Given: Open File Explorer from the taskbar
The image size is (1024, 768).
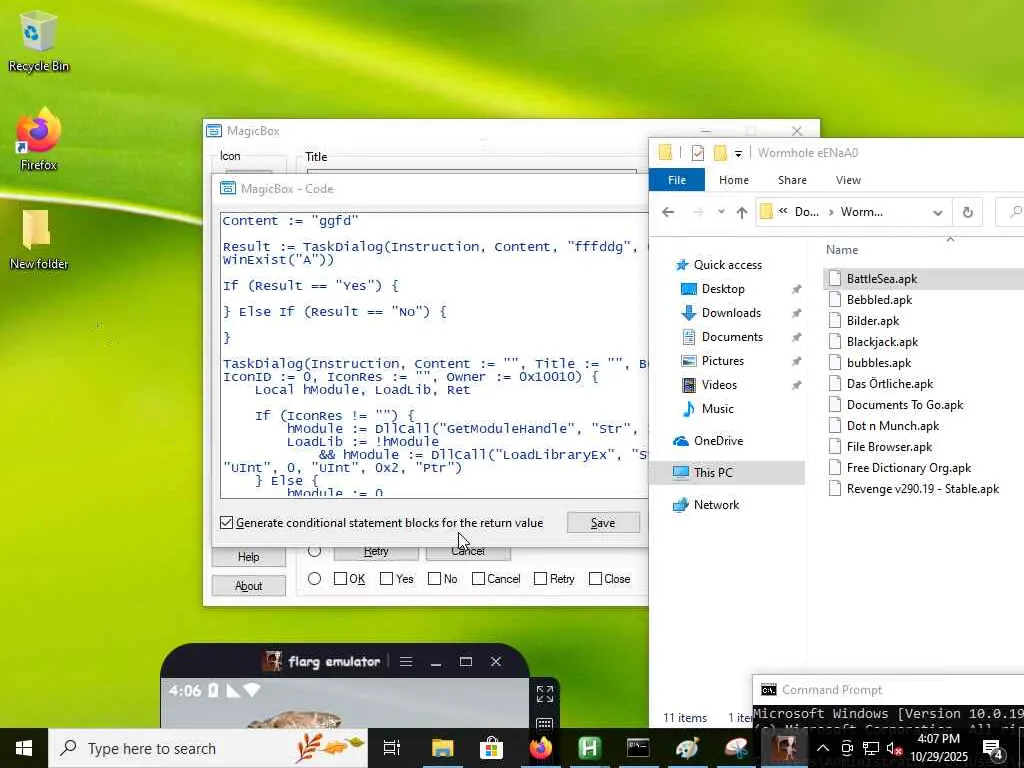Looking at the screenshot, I should [x=442, y=748].
